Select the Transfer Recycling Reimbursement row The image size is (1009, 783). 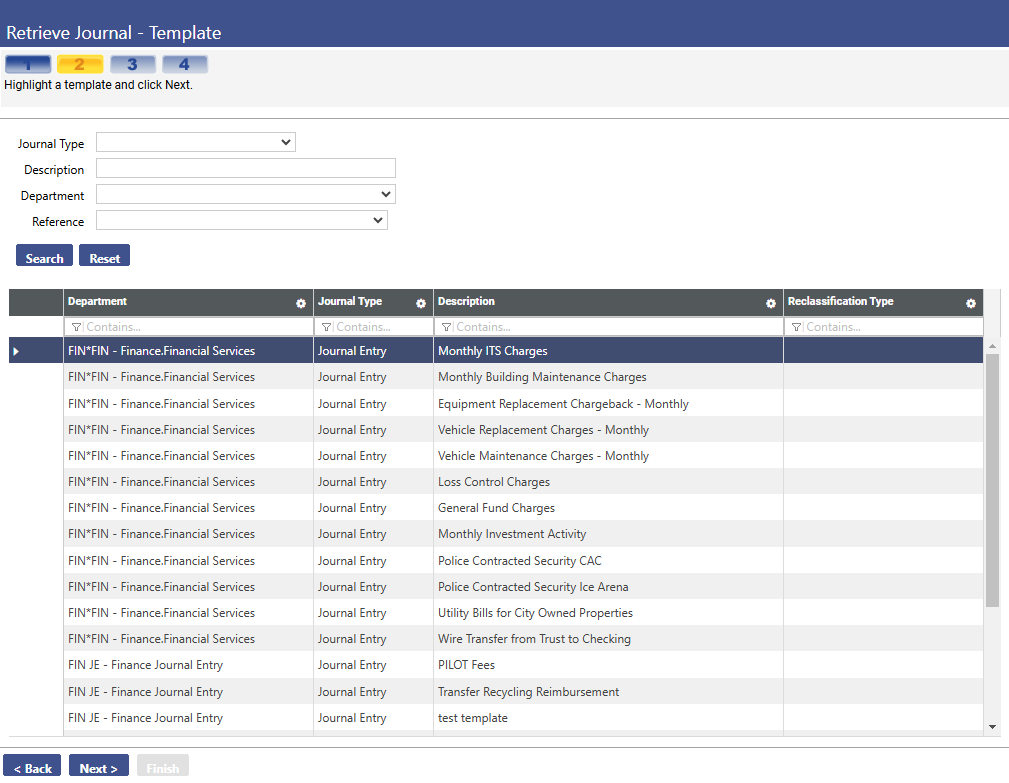tap(496, 692)
